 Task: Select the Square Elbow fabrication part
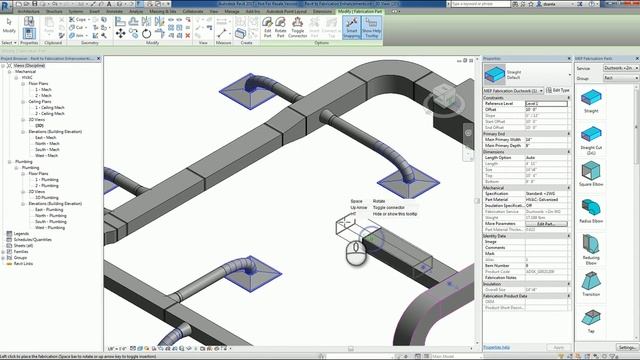point(591,173)
